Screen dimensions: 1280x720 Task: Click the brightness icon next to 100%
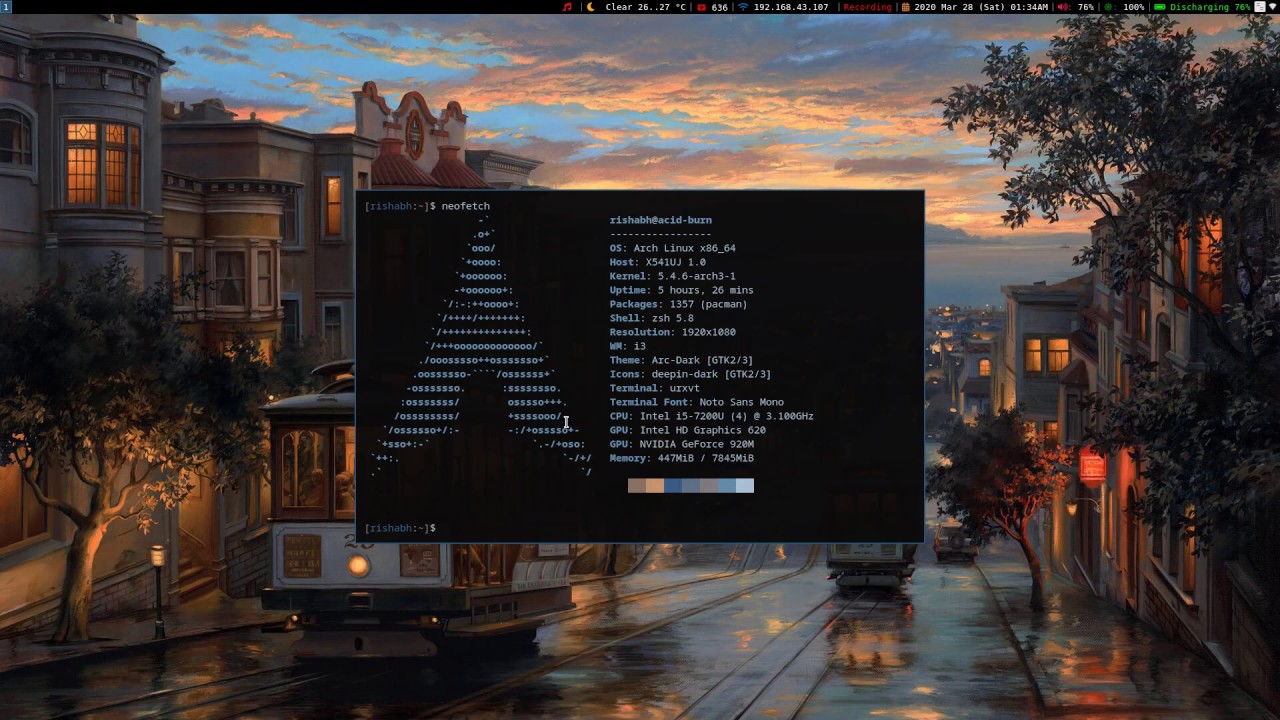tap(1109, 7)
